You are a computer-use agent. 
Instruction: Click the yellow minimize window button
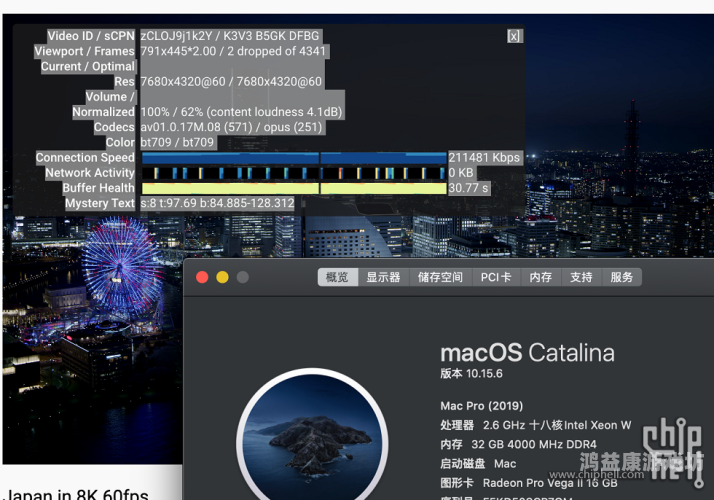222,277
